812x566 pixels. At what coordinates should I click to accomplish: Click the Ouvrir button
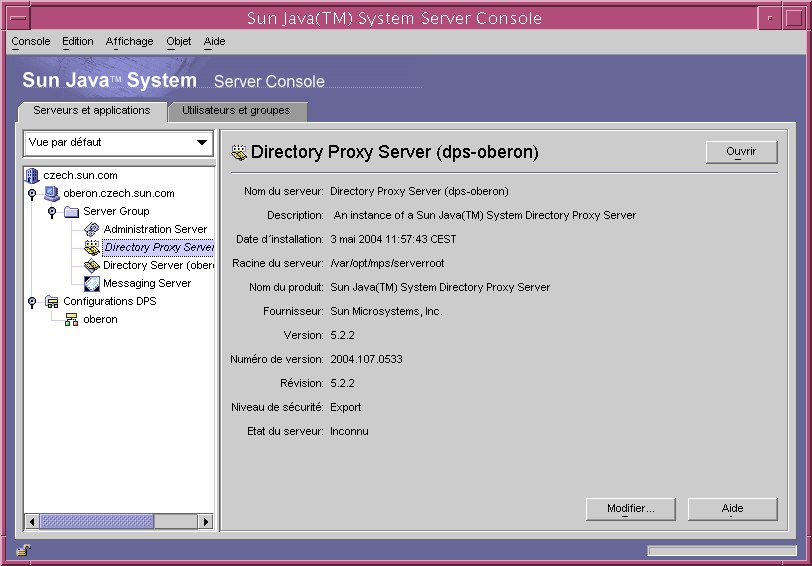coord(741,152)
